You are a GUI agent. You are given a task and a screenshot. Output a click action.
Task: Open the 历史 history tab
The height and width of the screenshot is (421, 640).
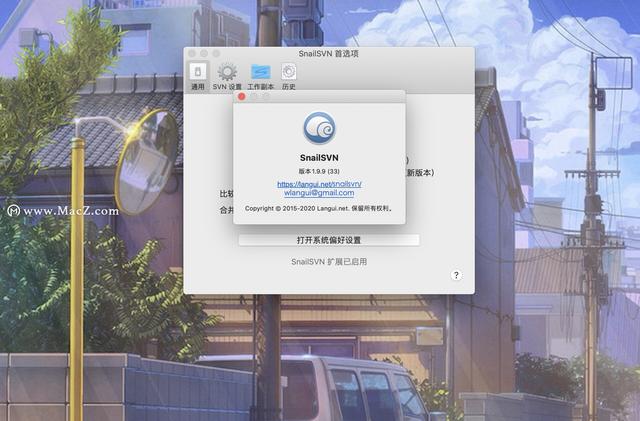(x=289, y=77)
